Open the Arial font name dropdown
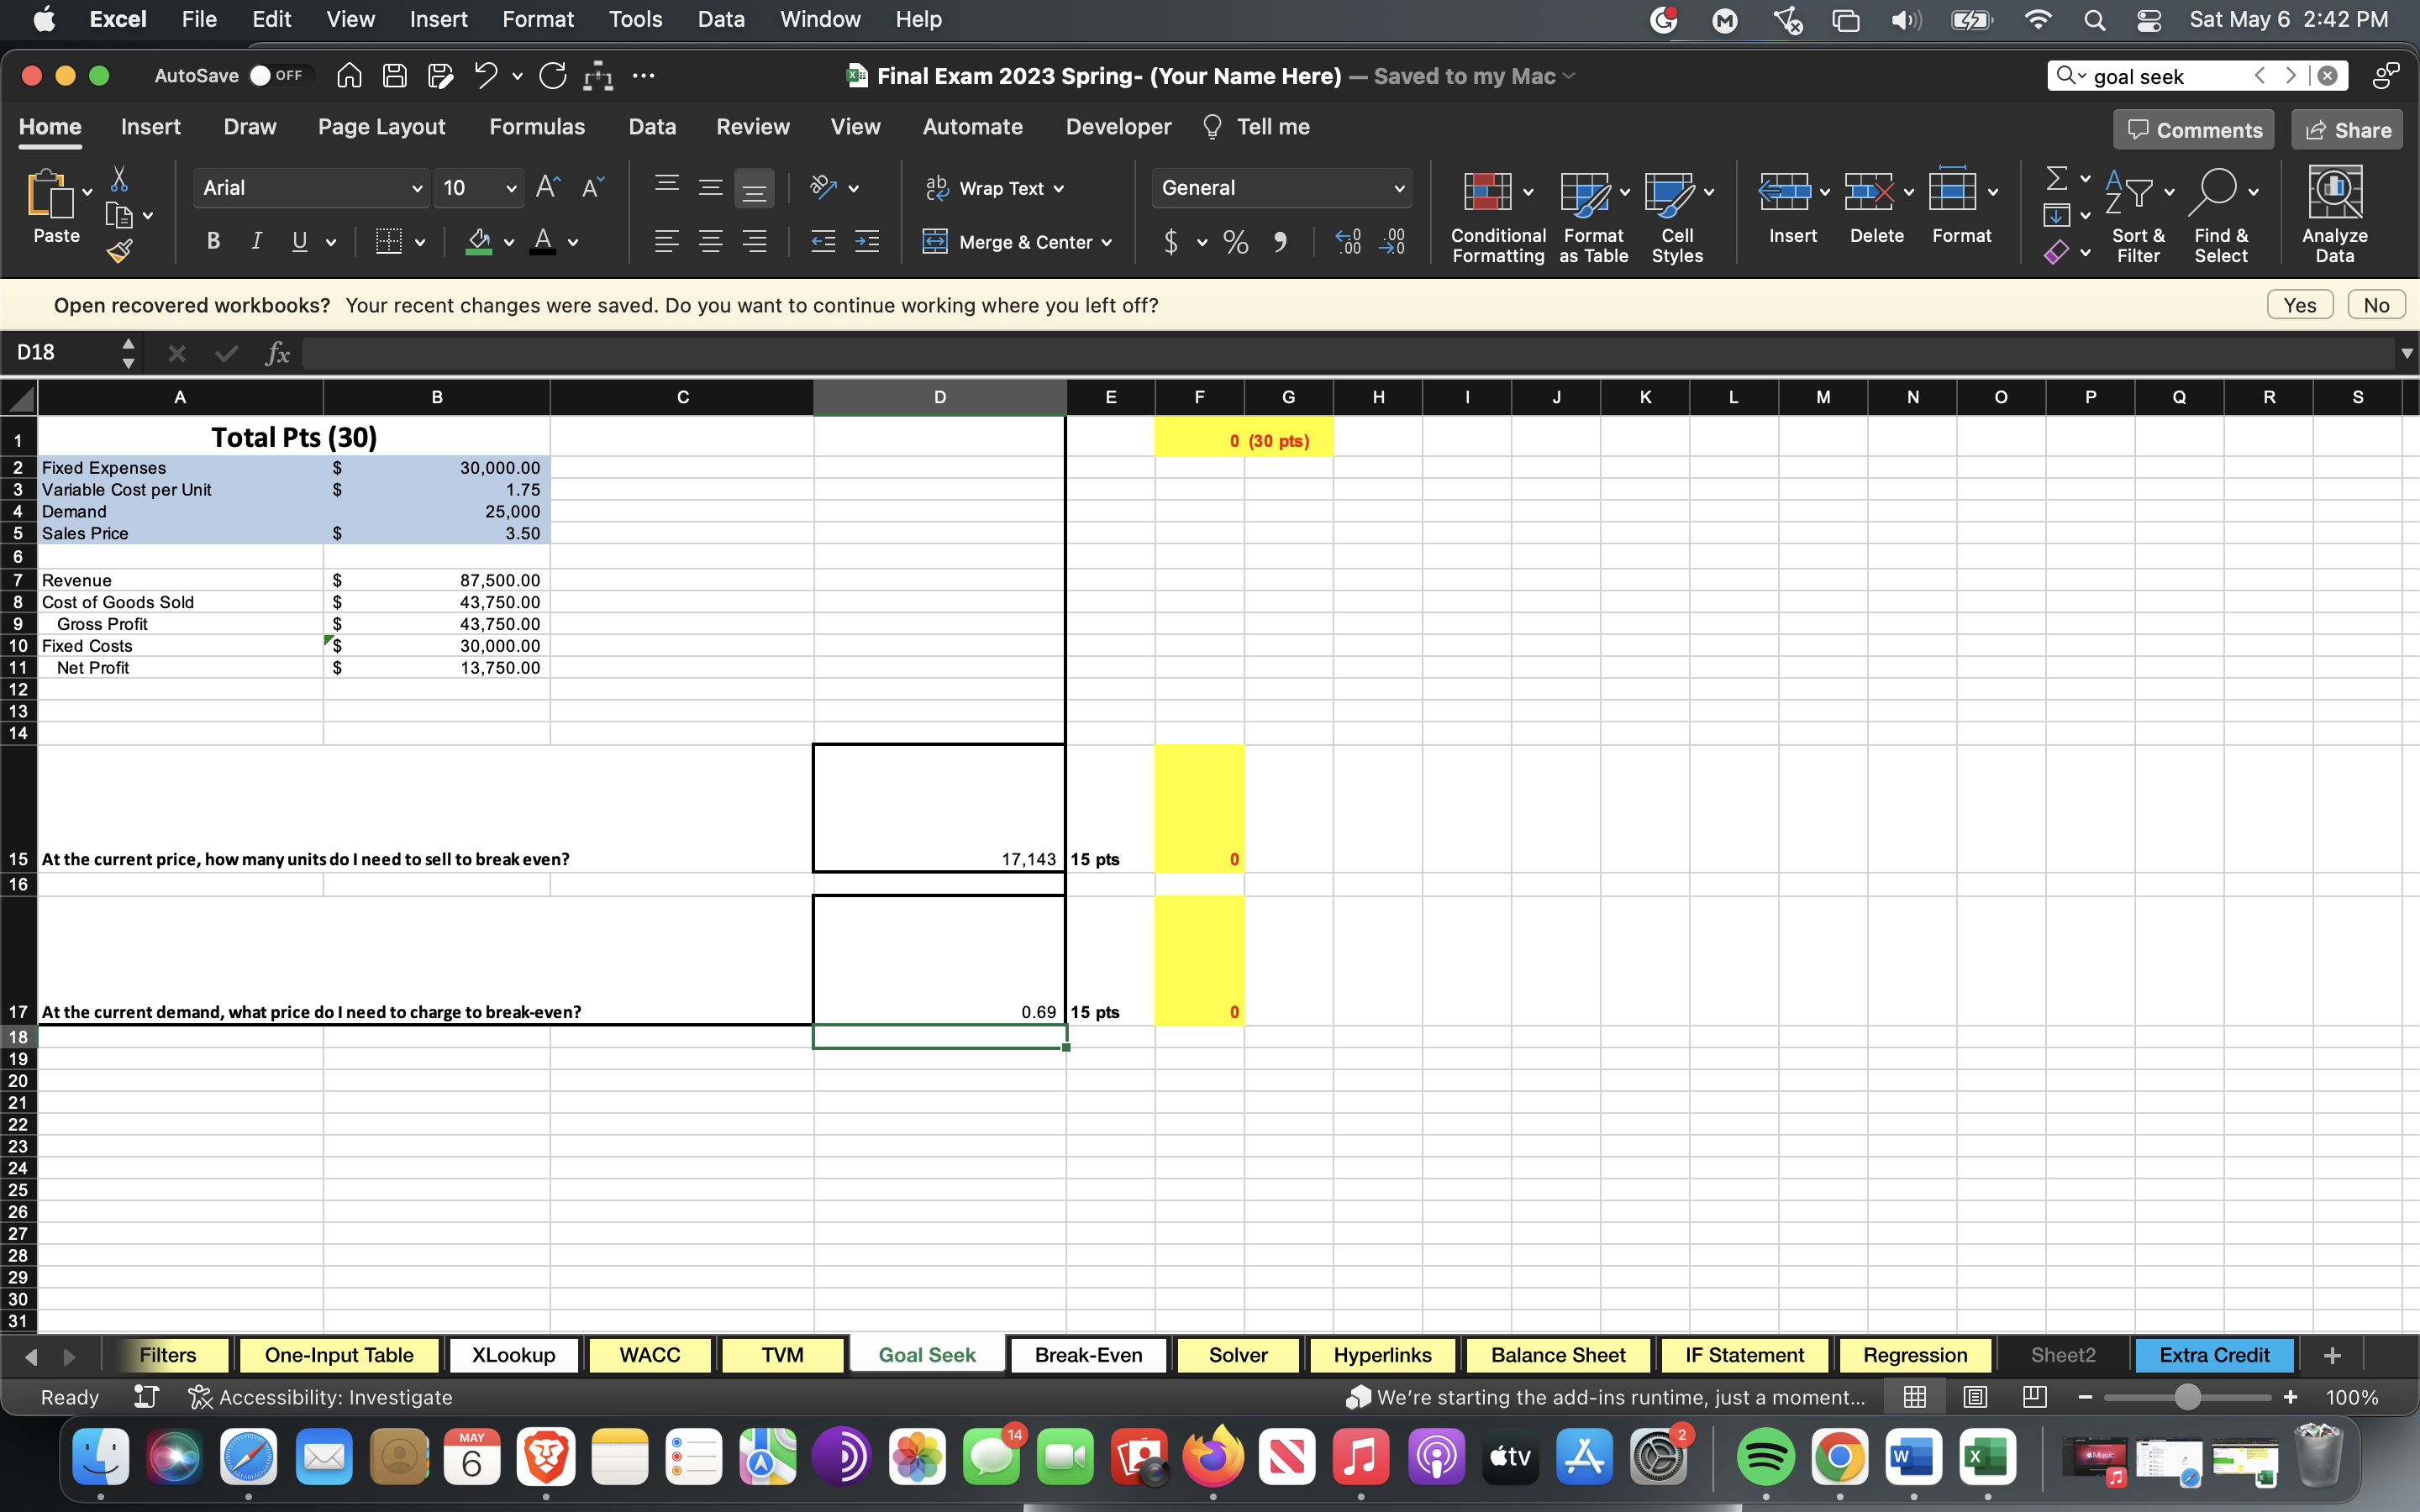Image resolution: width=2420 pixels, height=1512 pixels. point(416,188)
